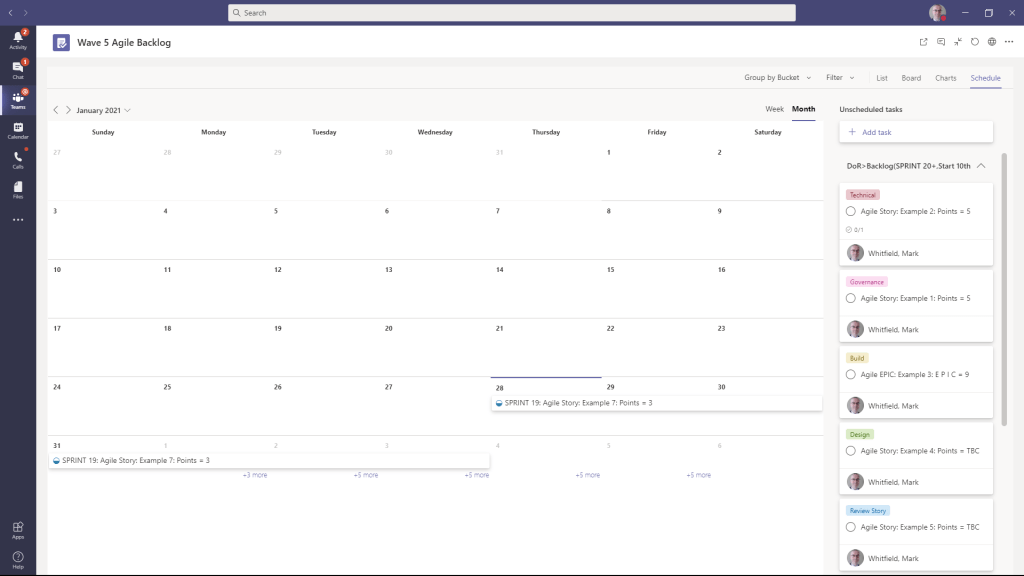Open Calls from the left rail
The width and height of the screenshot is (1024, 576).
coord(16,158)
